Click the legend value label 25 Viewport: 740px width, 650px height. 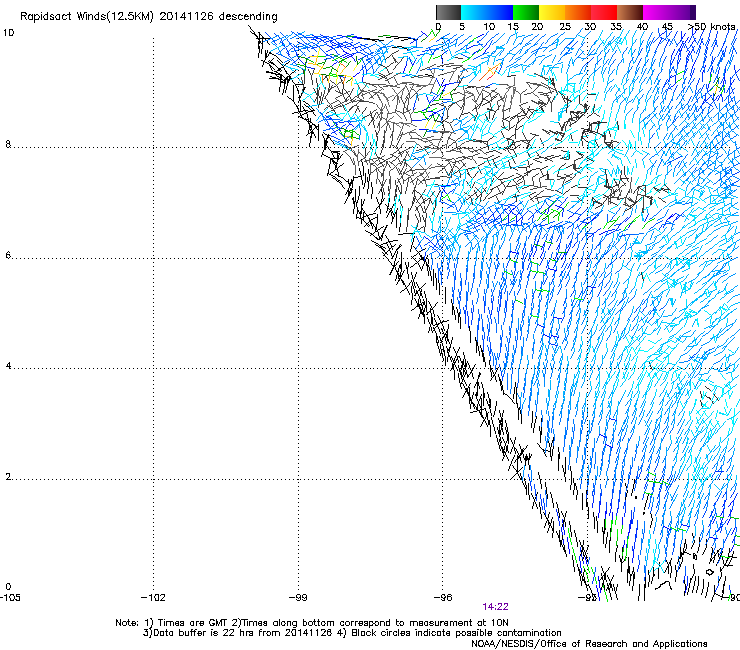(565, 26)
